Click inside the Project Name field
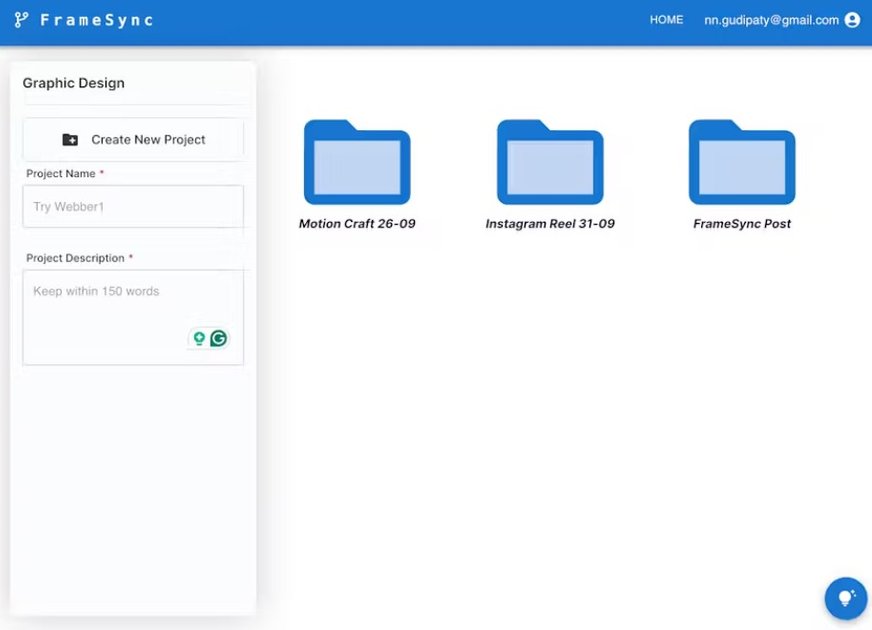This screenshot has height=630, width=872. tap(132, 206)
